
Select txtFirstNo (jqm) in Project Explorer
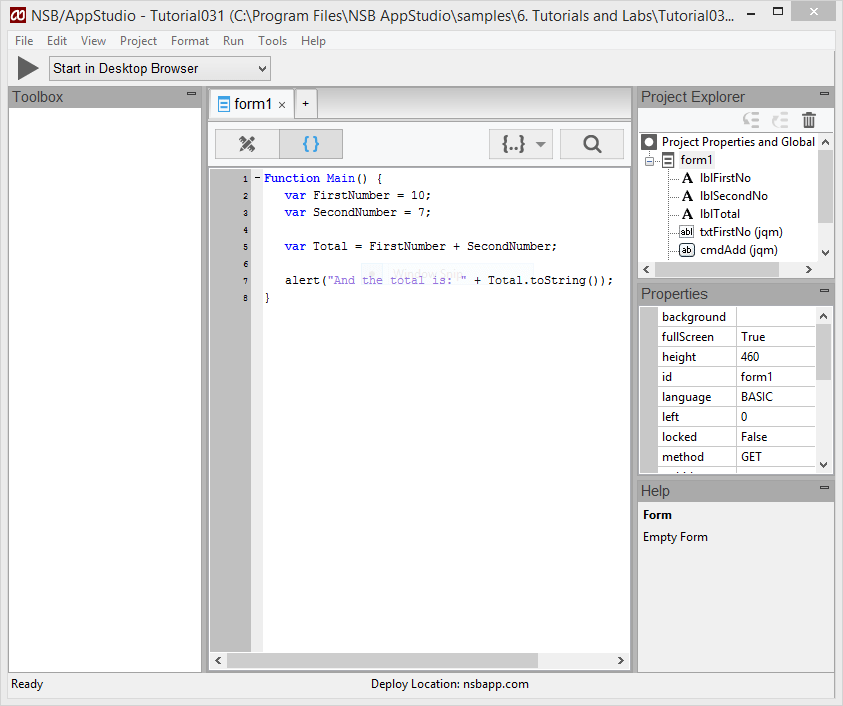[741, 232]
